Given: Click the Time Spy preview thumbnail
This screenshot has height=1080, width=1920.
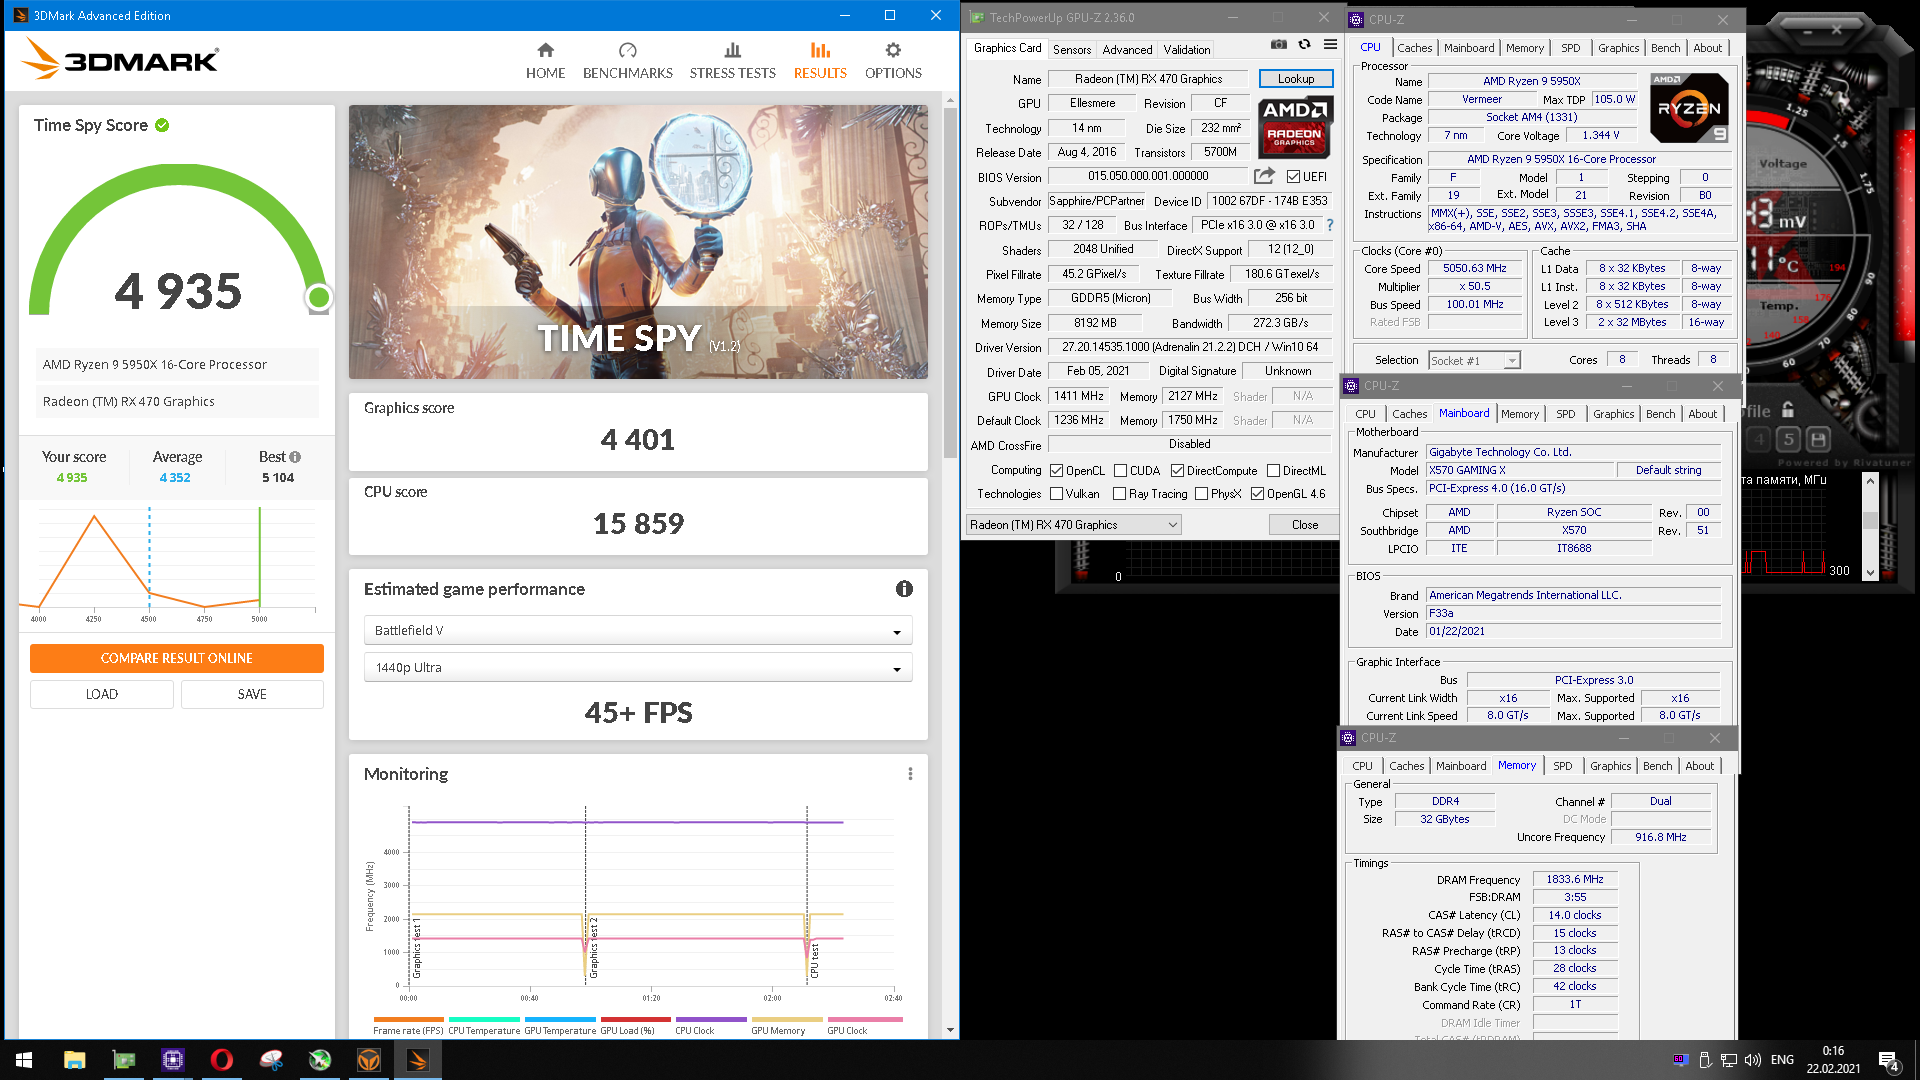Looking at the screenshot, I should (638, 242).
